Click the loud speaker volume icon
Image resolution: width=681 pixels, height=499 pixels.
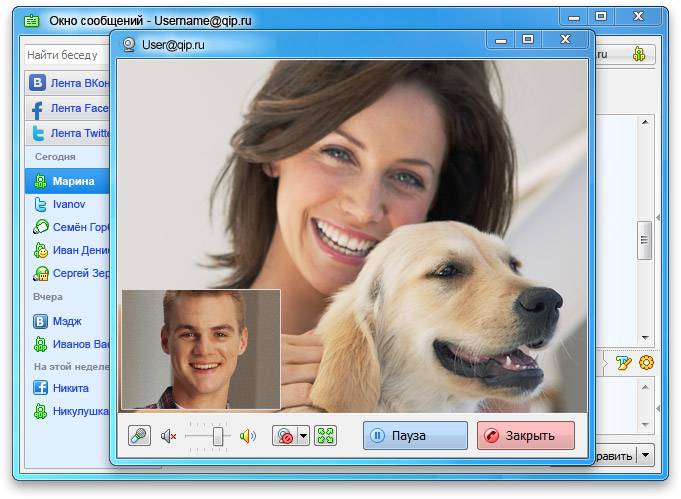click(248, 436)
